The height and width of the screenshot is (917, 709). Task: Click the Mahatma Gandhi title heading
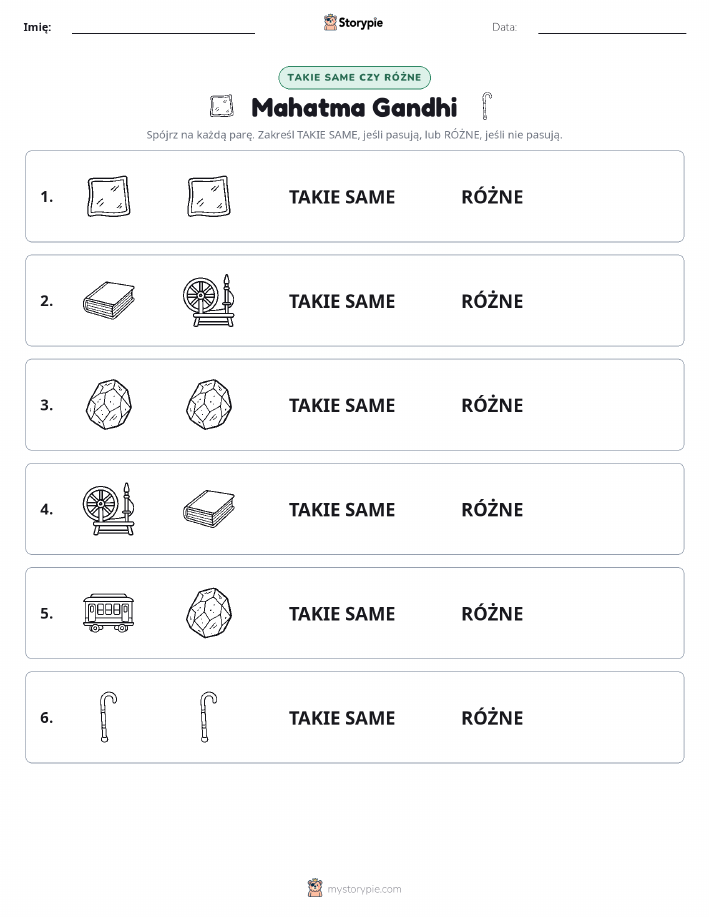click(354, 108)
